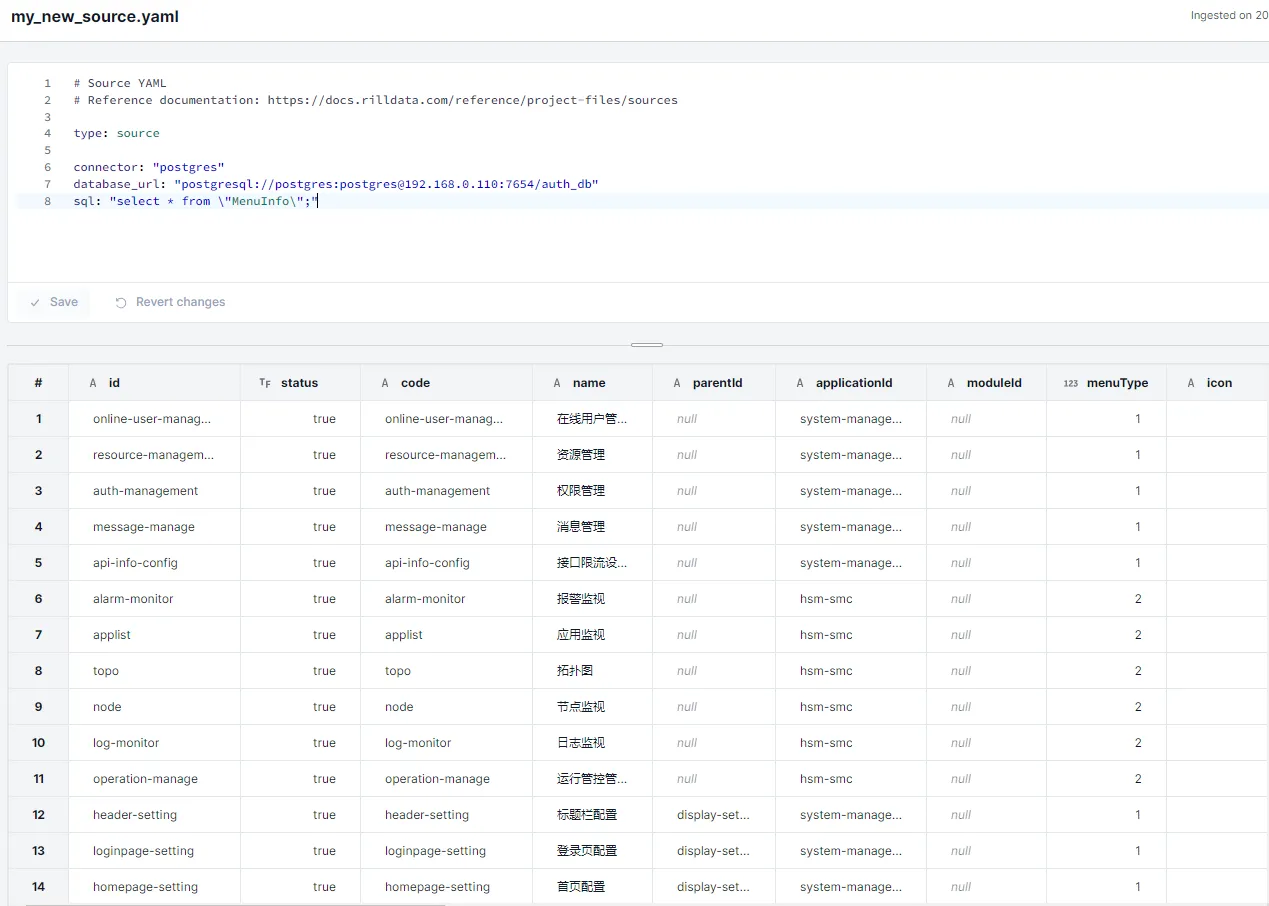Click line number 8 in gutter
Screen dimensions: 1269x906
[x=47, y=201]
